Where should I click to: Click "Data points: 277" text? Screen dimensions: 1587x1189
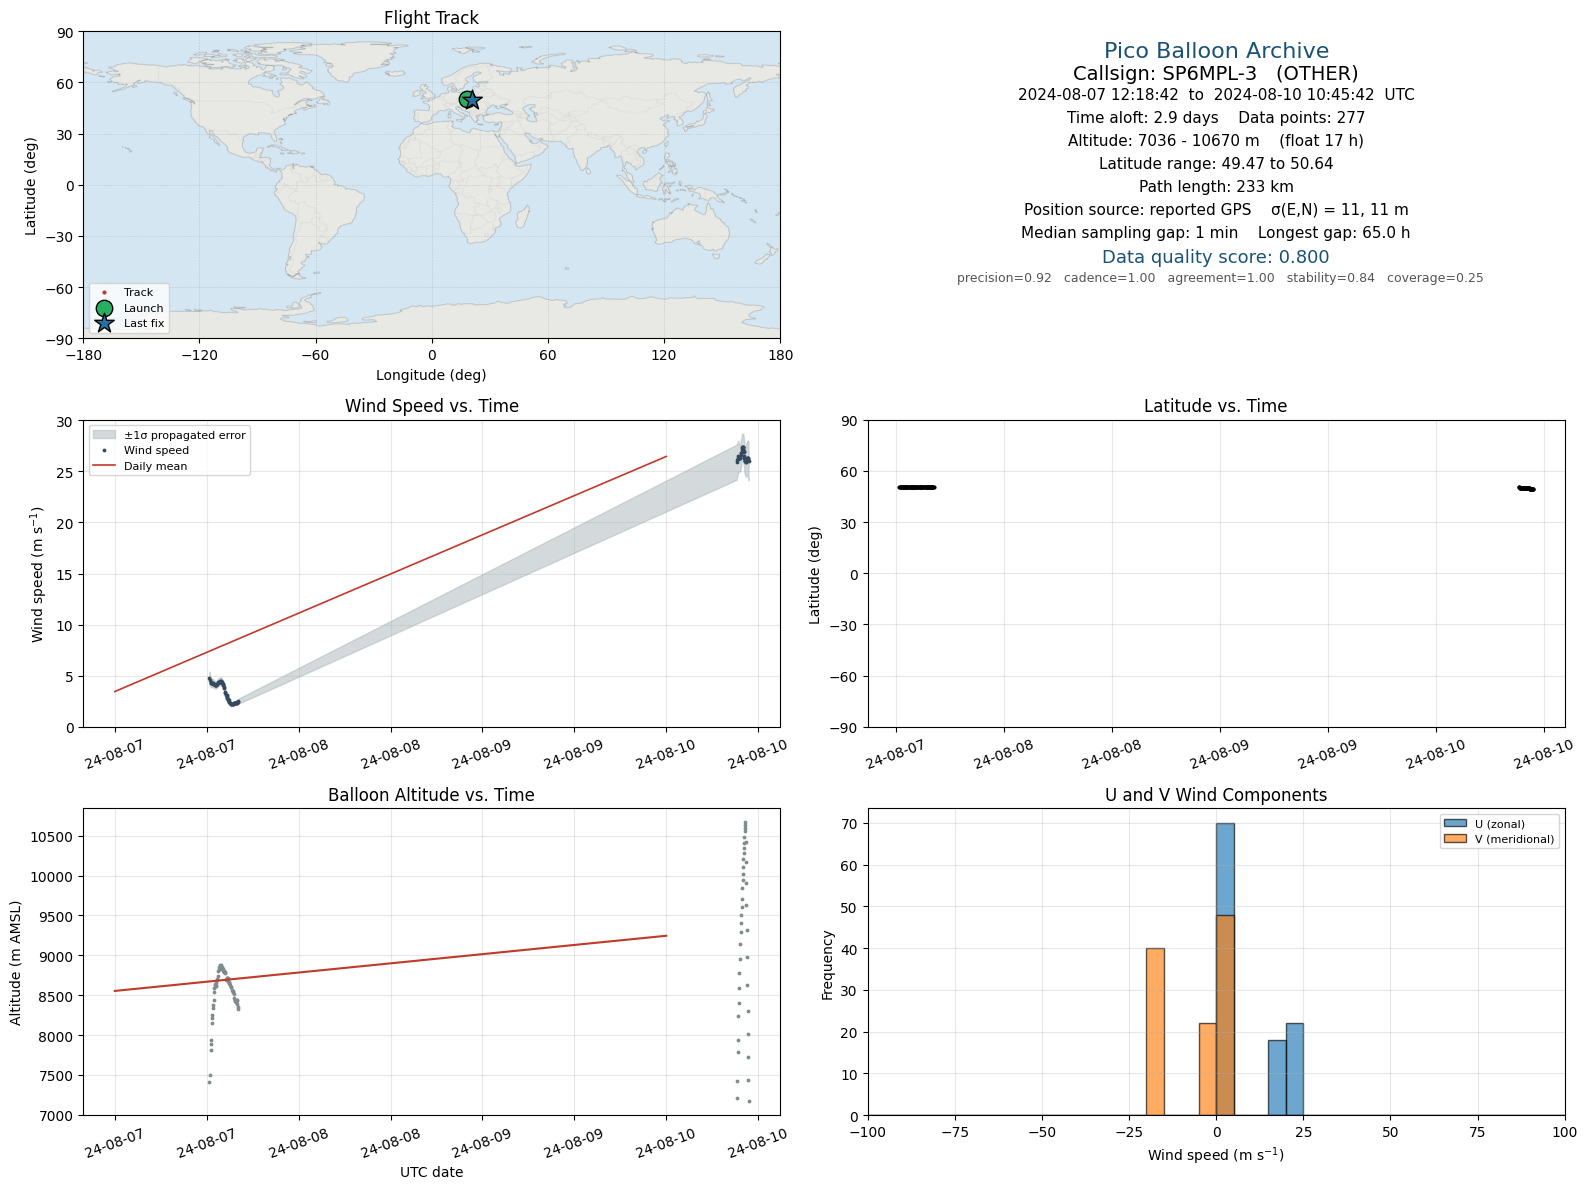(1302, 118)
